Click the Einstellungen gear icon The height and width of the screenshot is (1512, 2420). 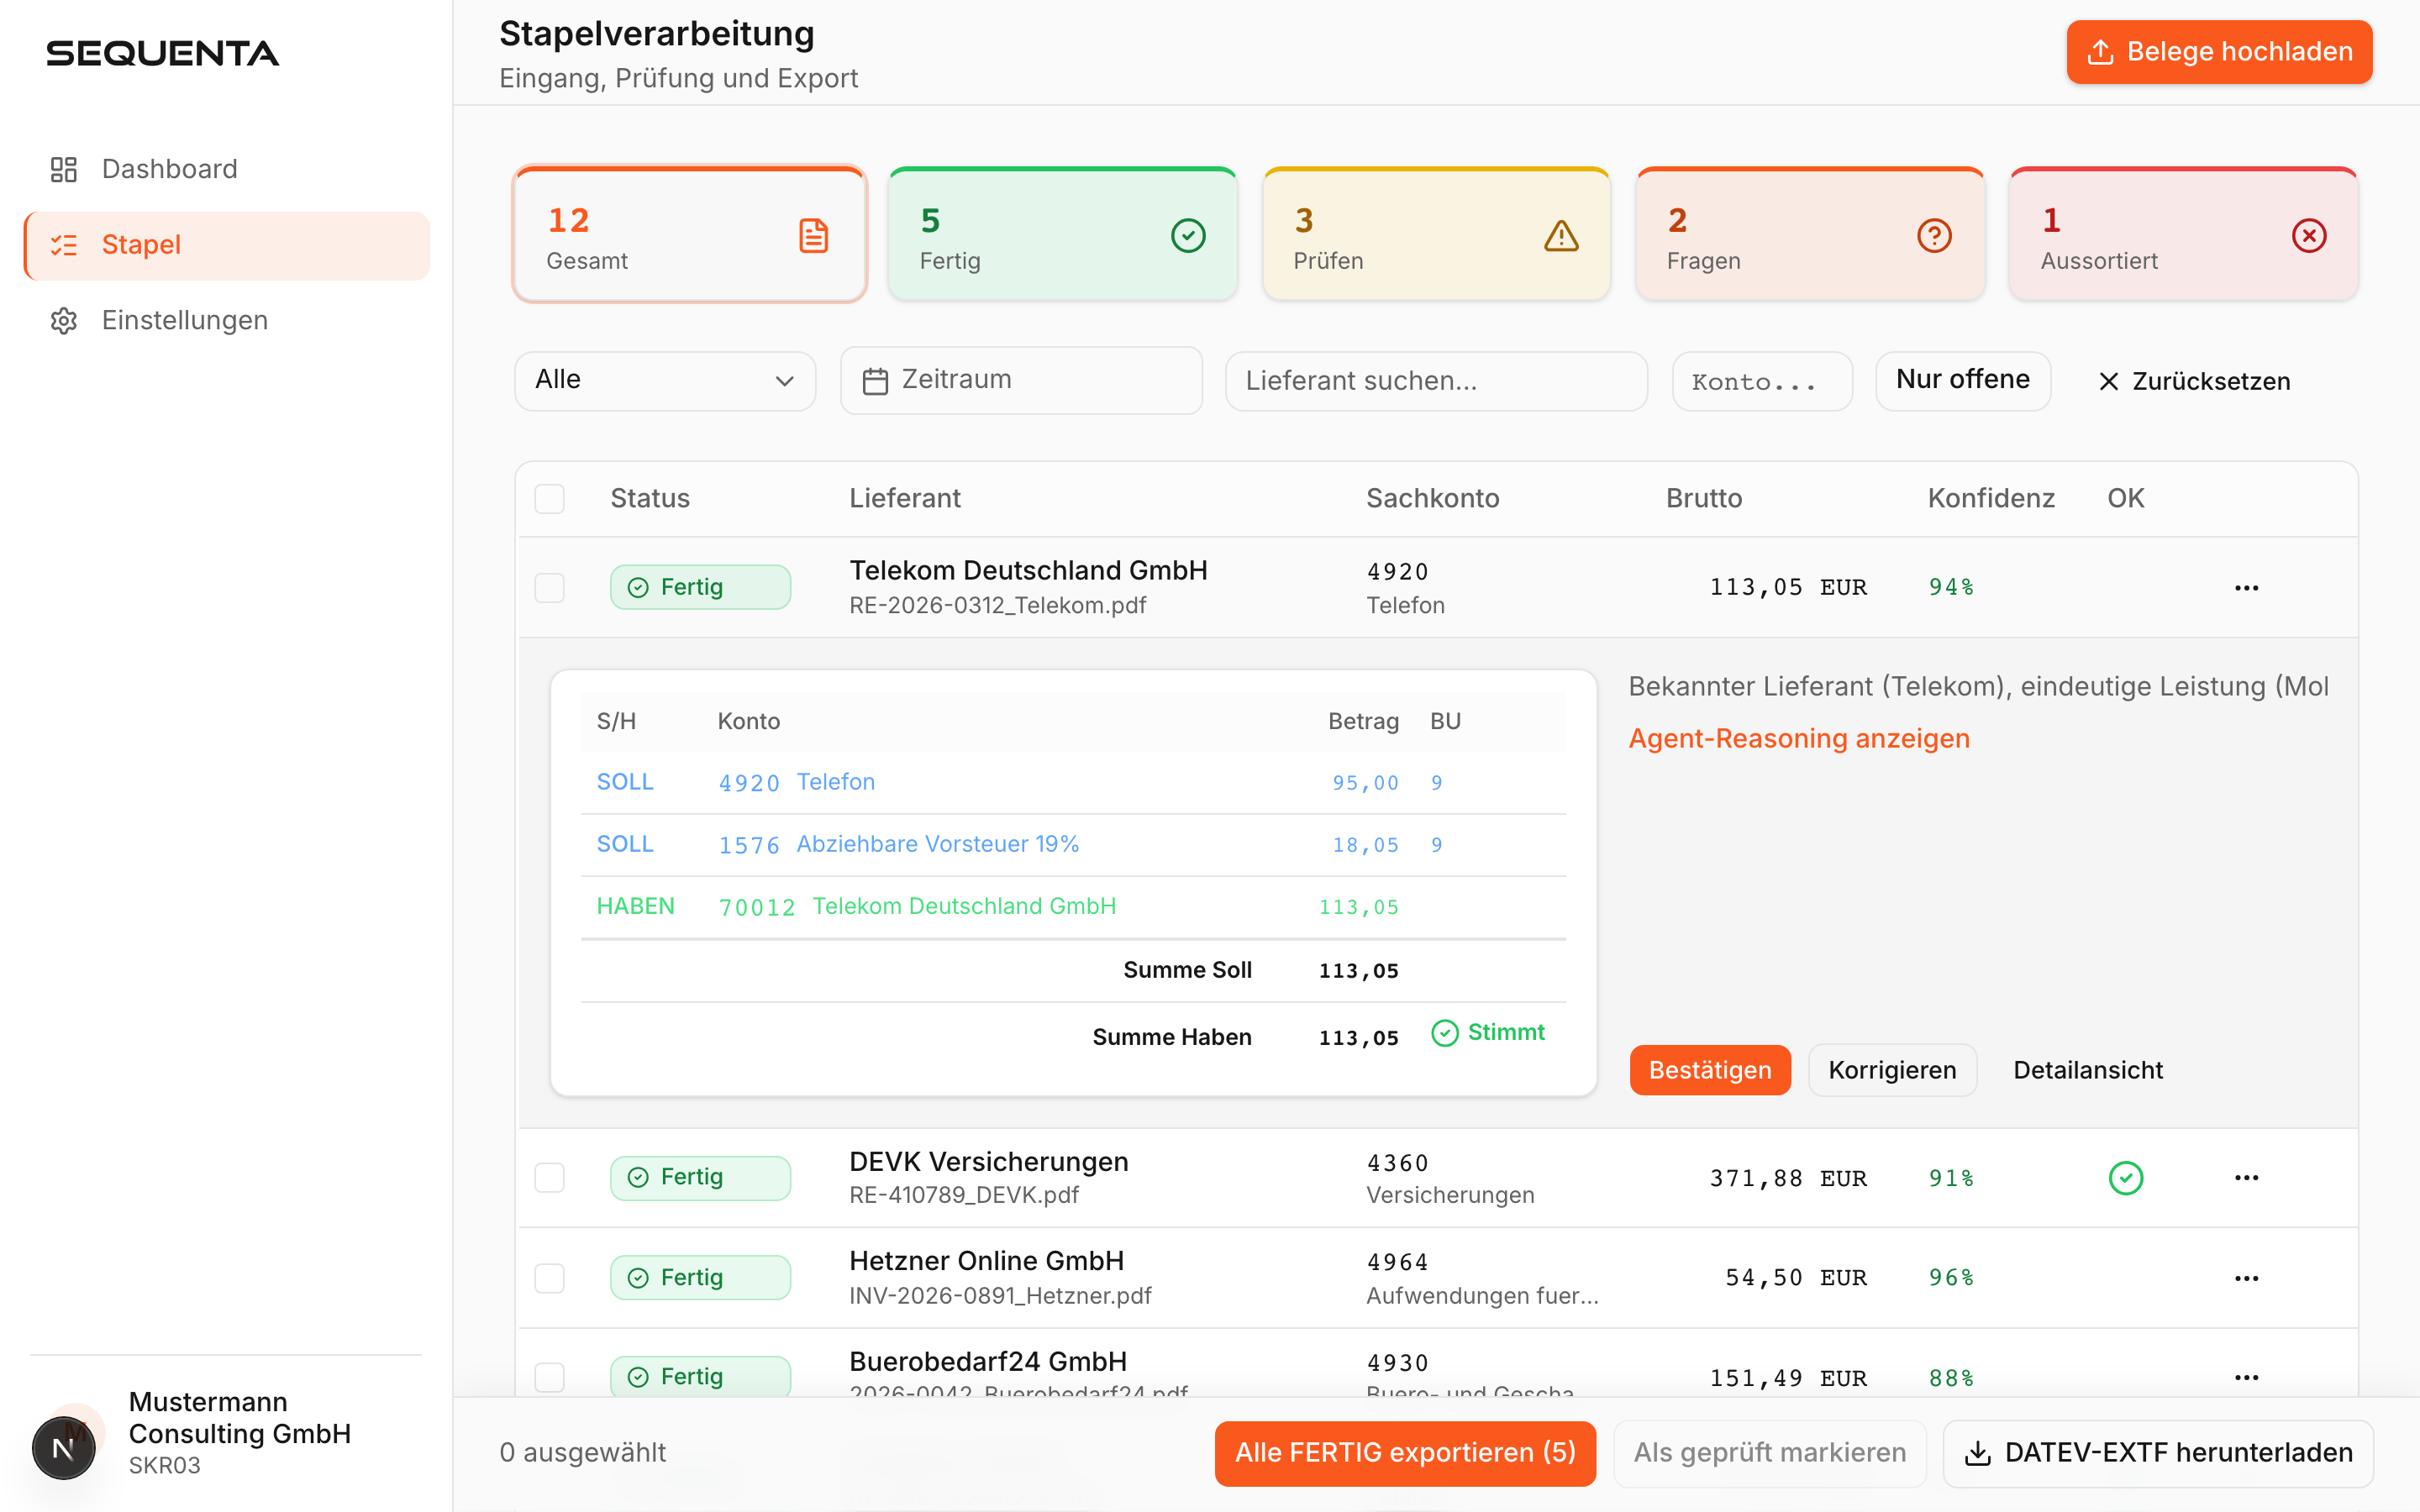[x=64, y=320]
